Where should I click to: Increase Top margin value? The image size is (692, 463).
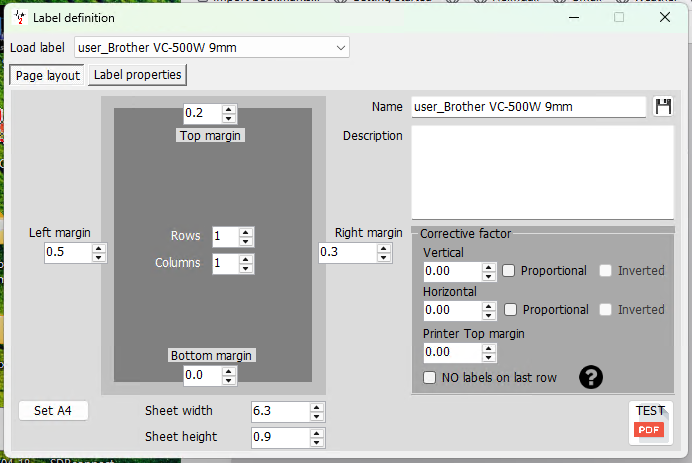229,109
